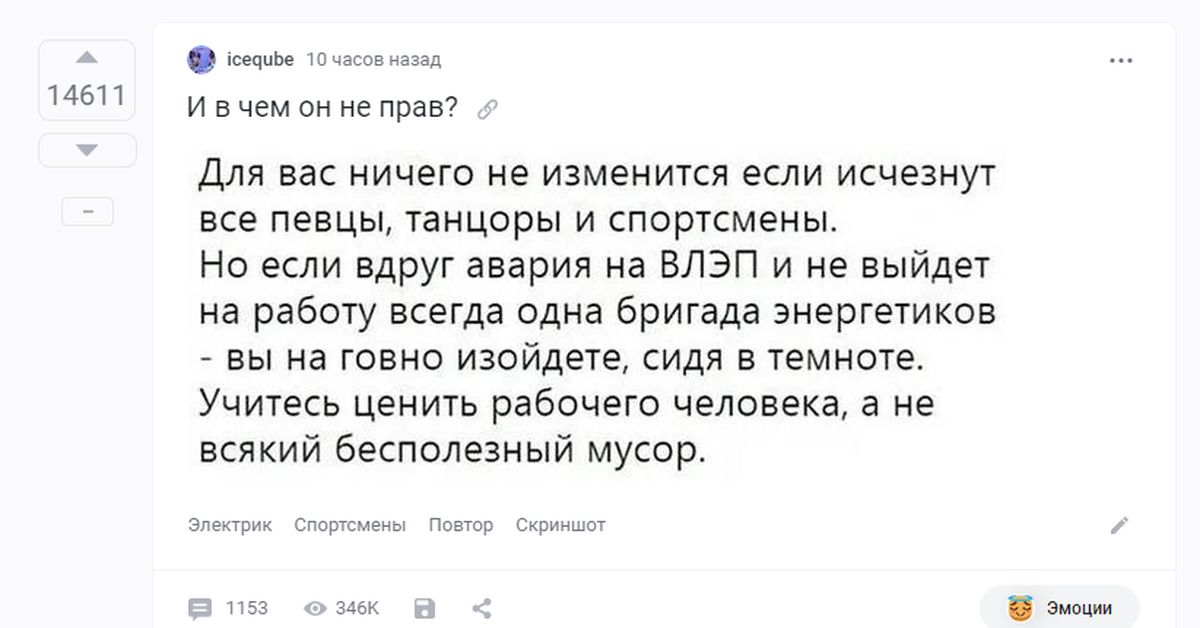Screen dimensions: 1200x628
Task: Visit the iceqube profile link
Action: (260, 60)
